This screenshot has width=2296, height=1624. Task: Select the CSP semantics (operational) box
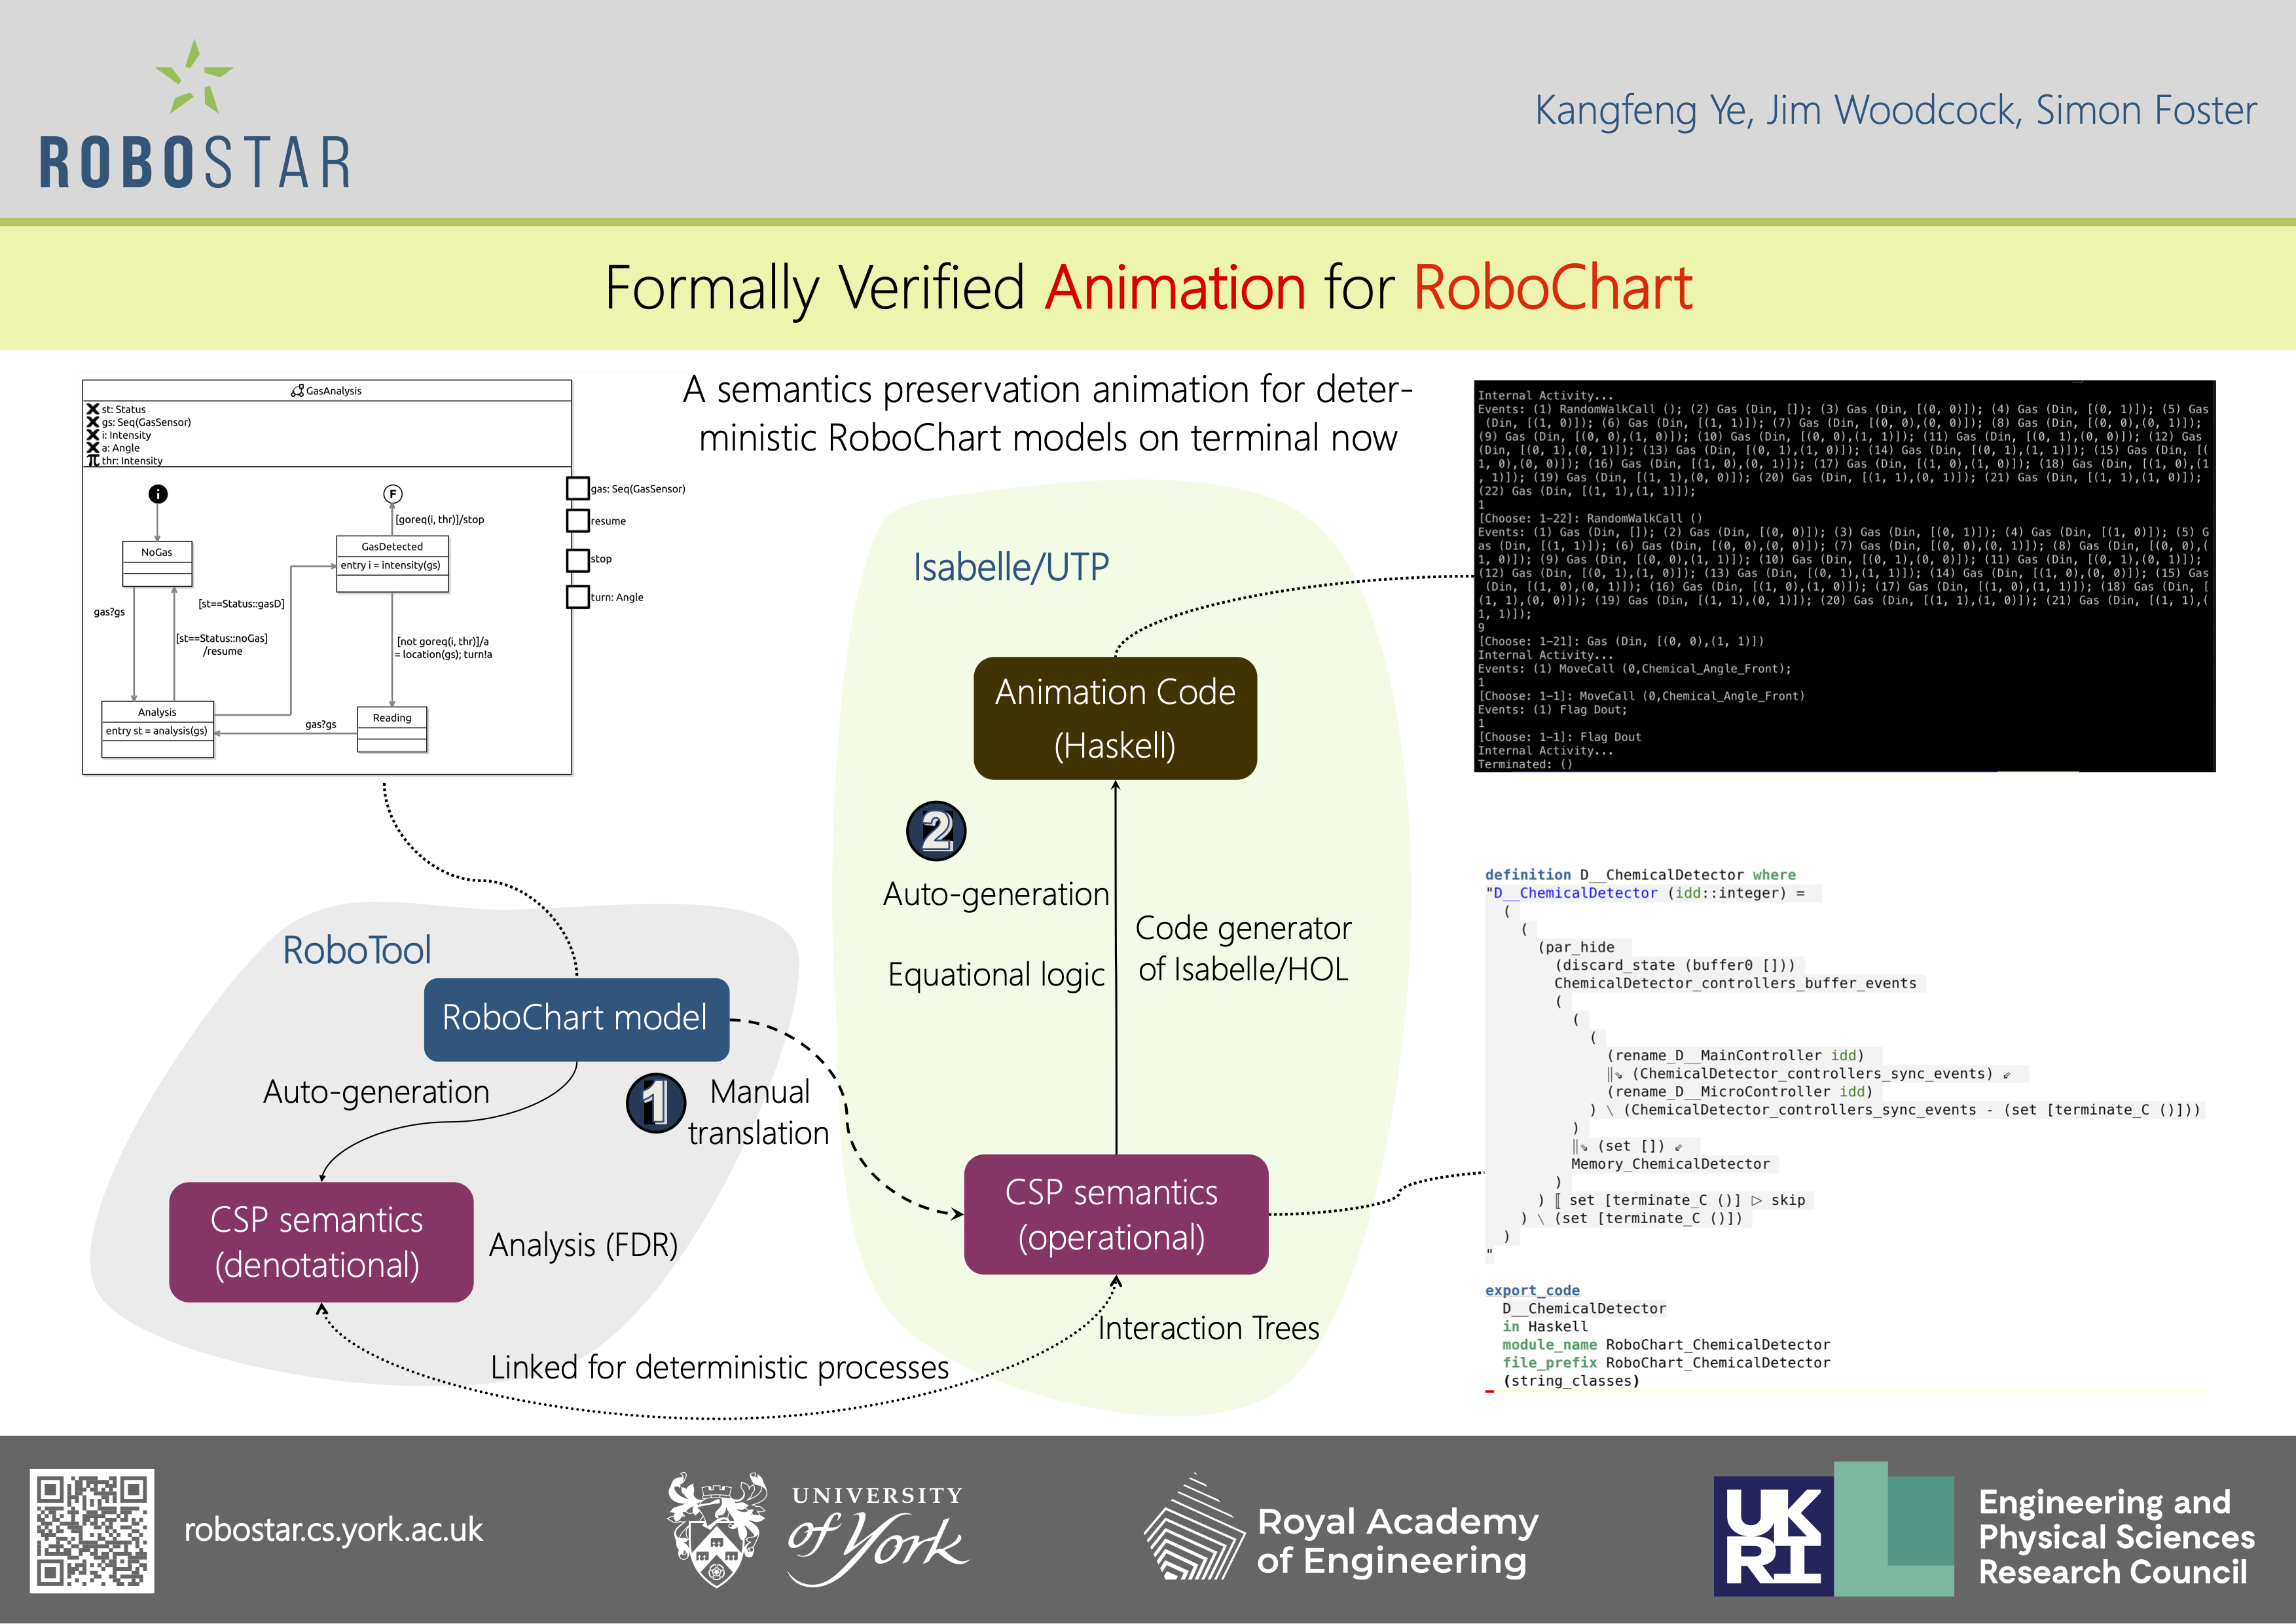(x=1115, y=1214)
